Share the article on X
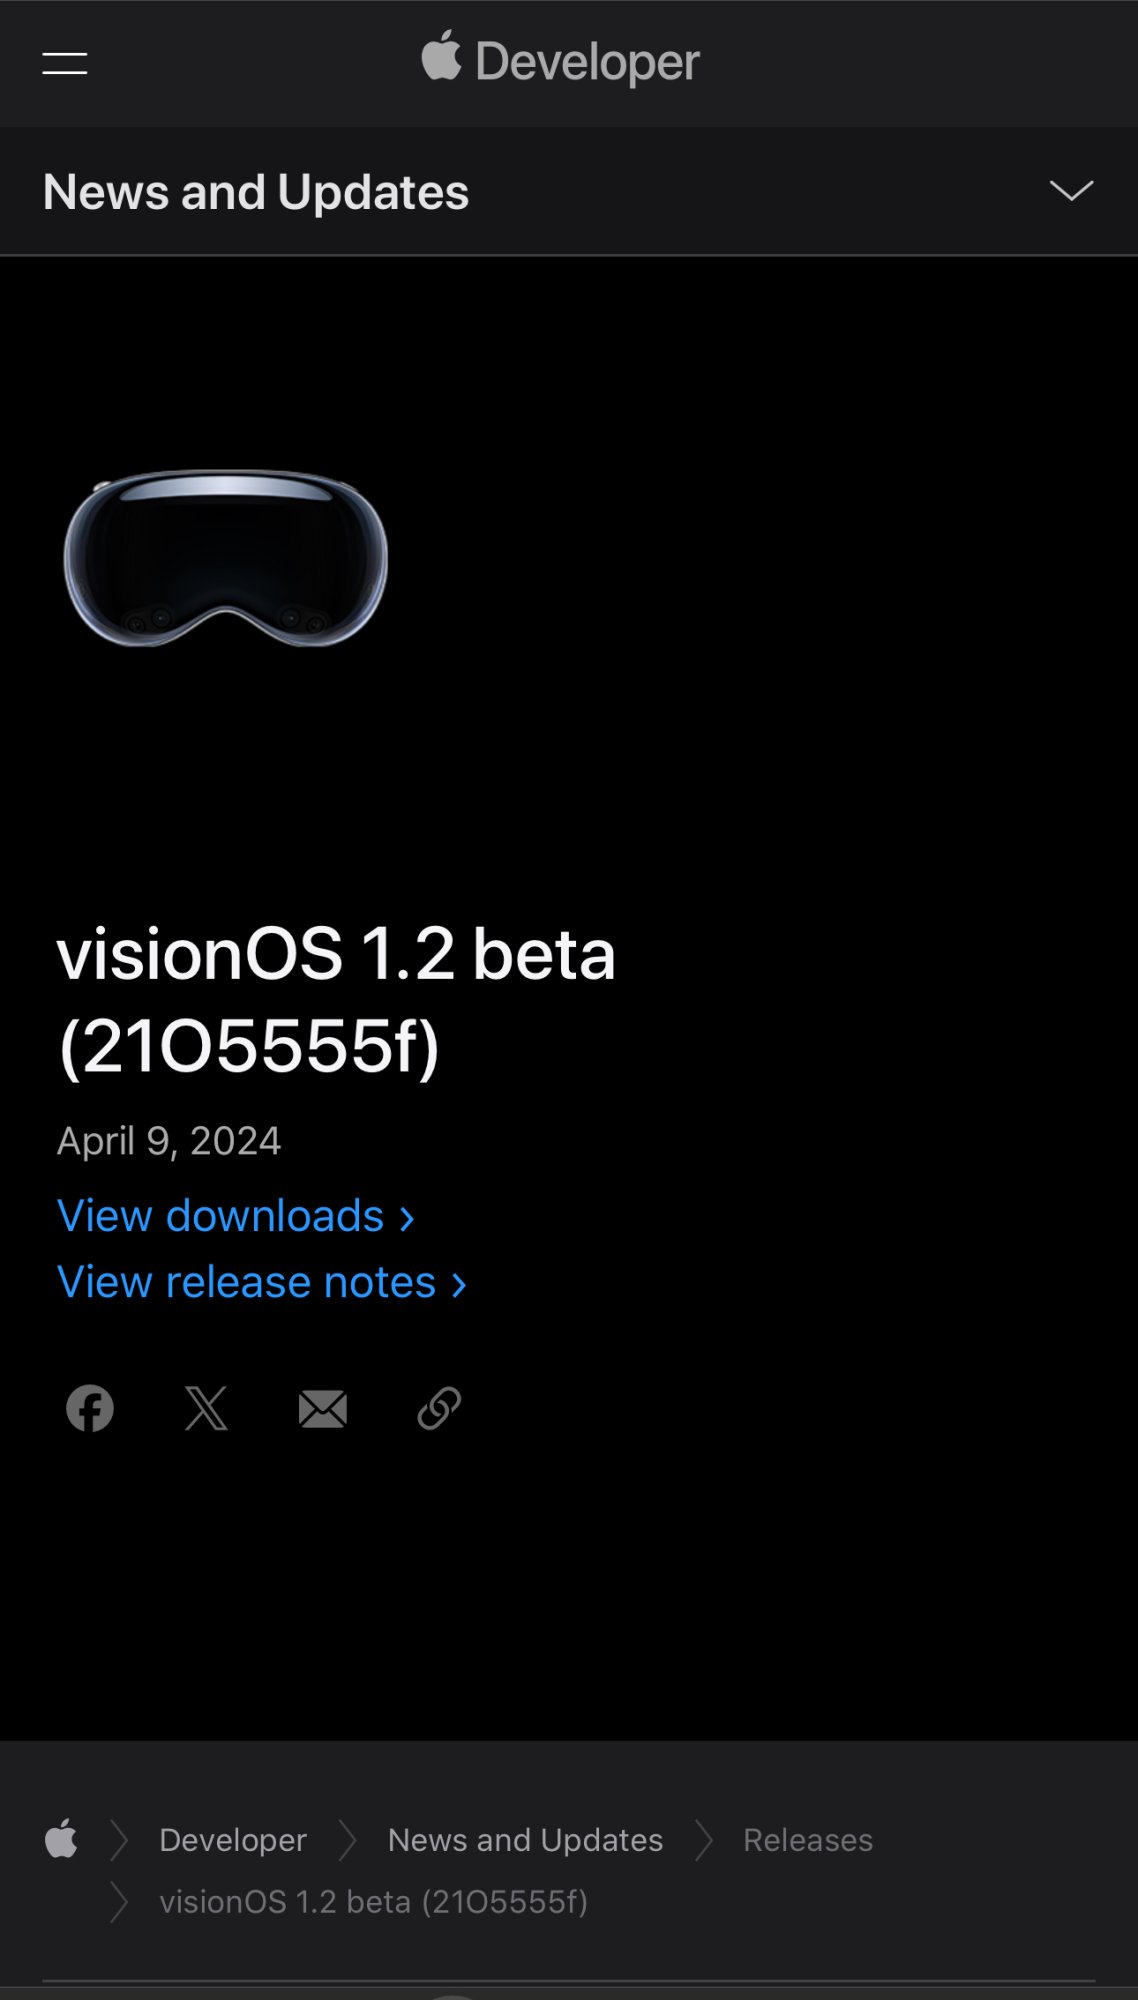Viewport: 1138px width, 2000px height. (x=206, y=1408)
